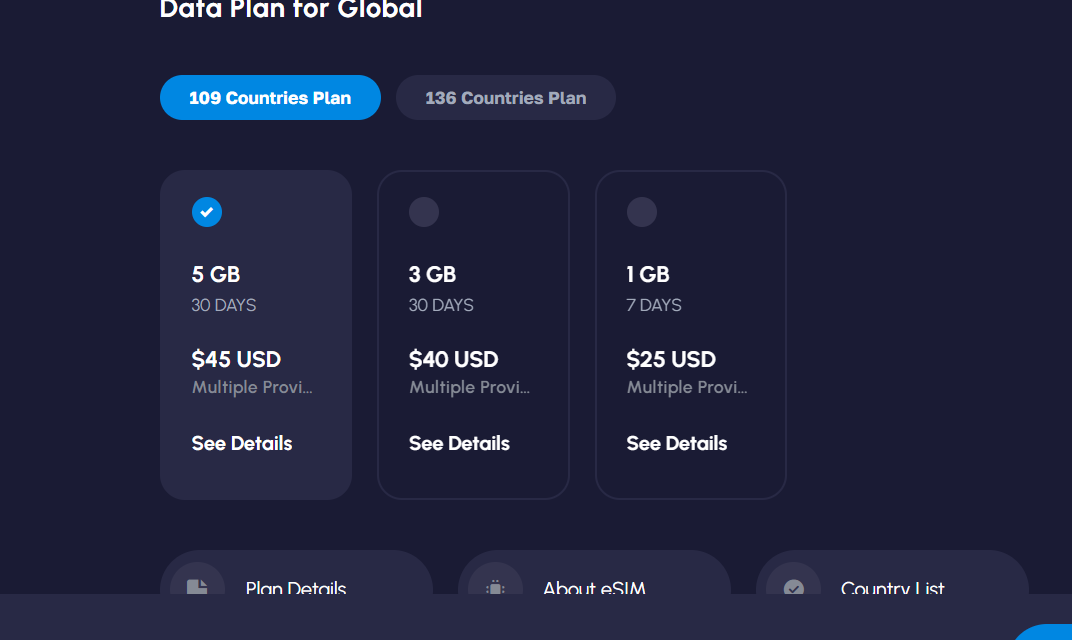
Task: Select the 3 GB plan radio circle
Action: (x=424, y=212)
